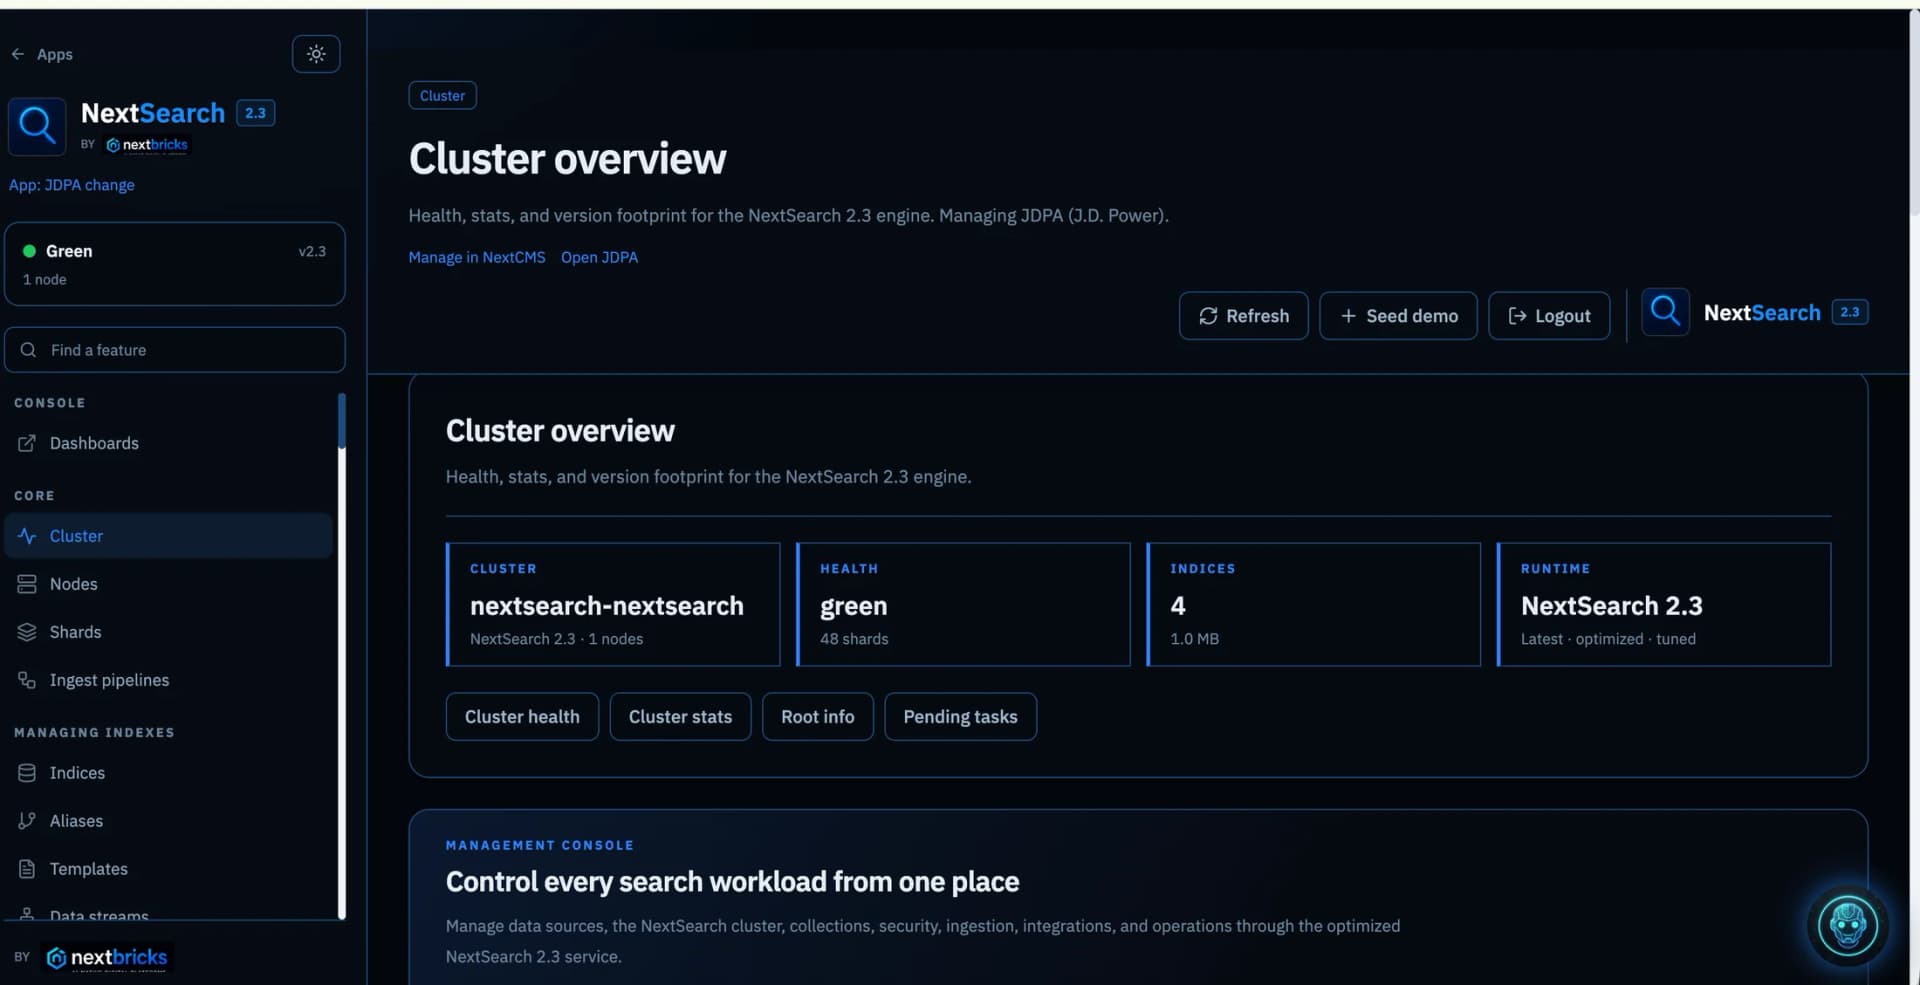Click the branch icon next to Aliases
The width and height of the screenshot is (1920, 985).
pos(27,821)
